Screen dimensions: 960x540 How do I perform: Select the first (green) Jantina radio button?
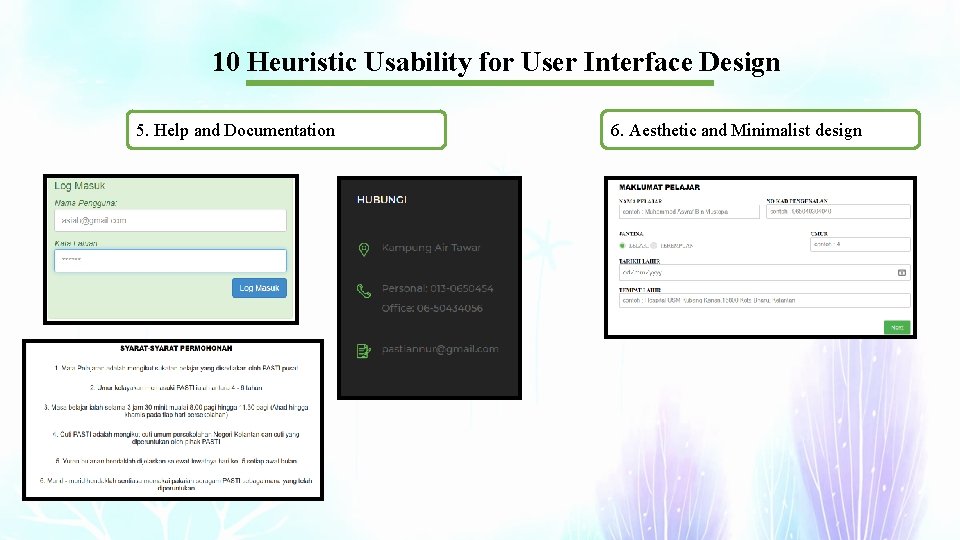[622, 246]
